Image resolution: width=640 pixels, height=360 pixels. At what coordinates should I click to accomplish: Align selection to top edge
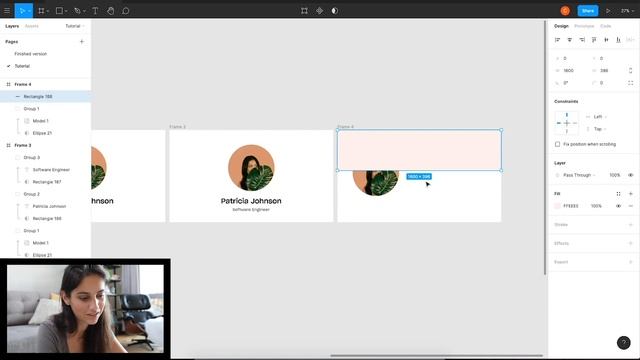tap(594, 40)
